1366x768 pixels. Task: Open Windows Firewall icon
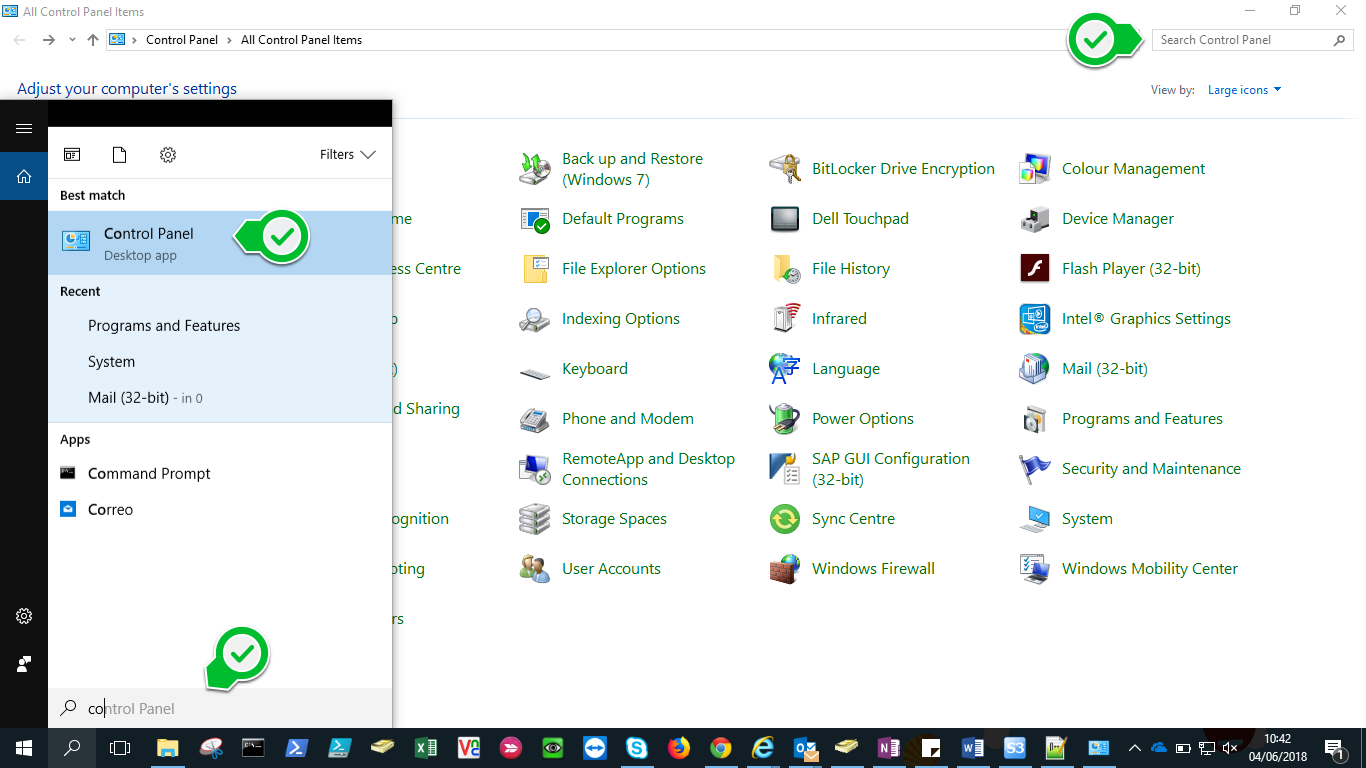pos(785,569)
